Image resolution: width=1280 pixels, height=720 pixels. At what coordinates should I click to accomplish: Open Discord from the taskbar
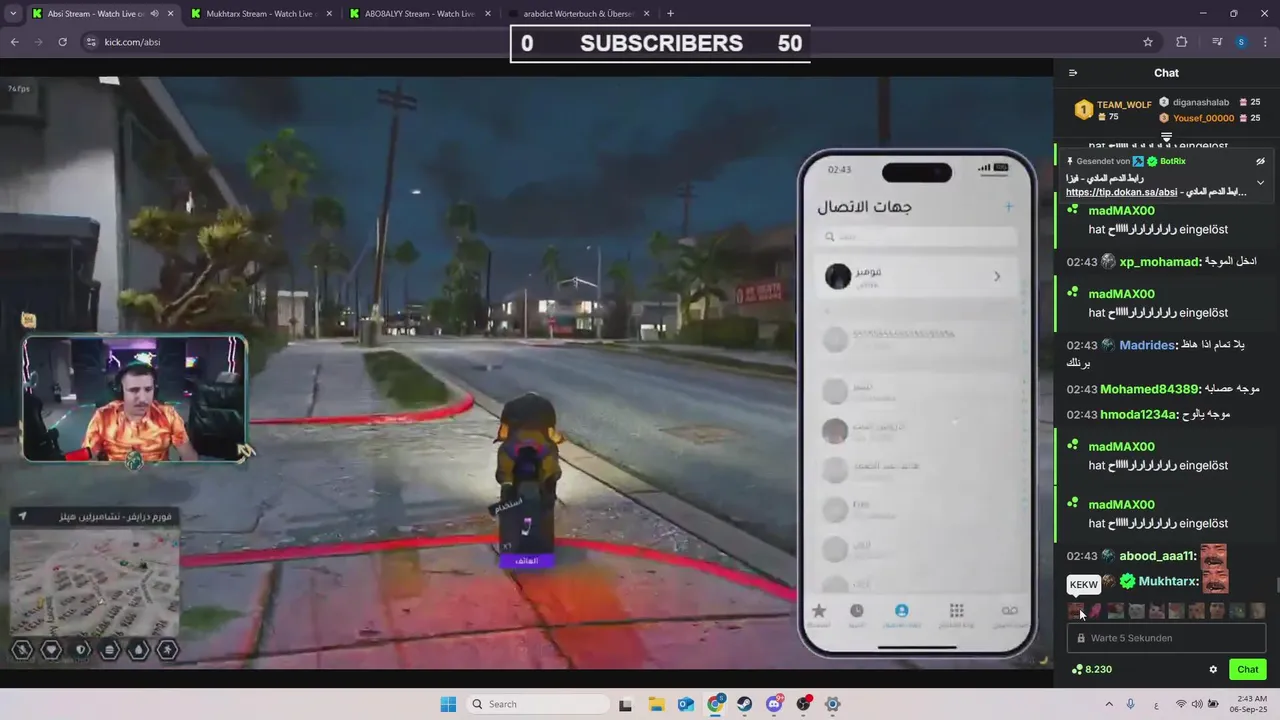pyautogui.click(x=775, y=704)
